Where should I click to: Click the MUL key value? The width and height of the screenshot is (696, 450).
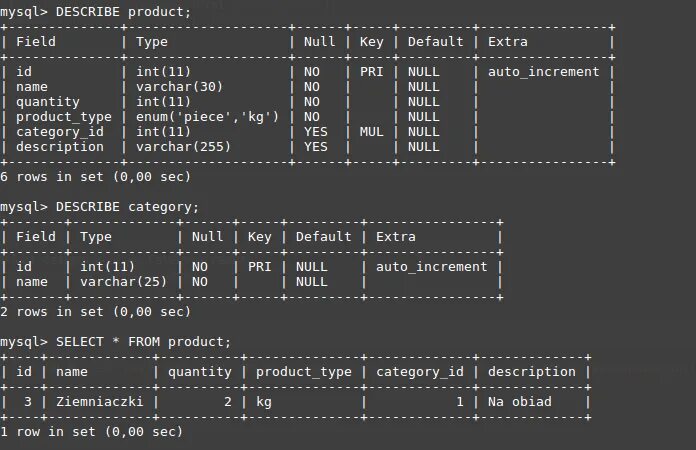[x=371, y=132]
